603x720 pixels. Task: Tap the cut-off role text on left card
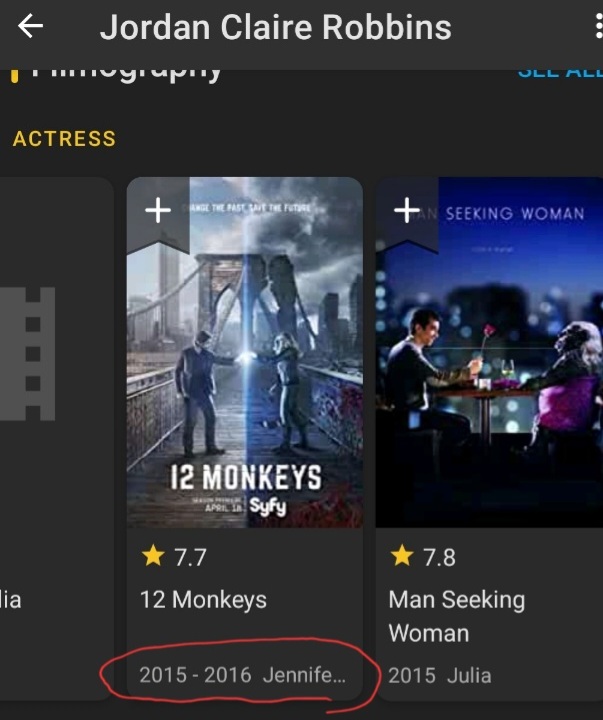(10, 600)
